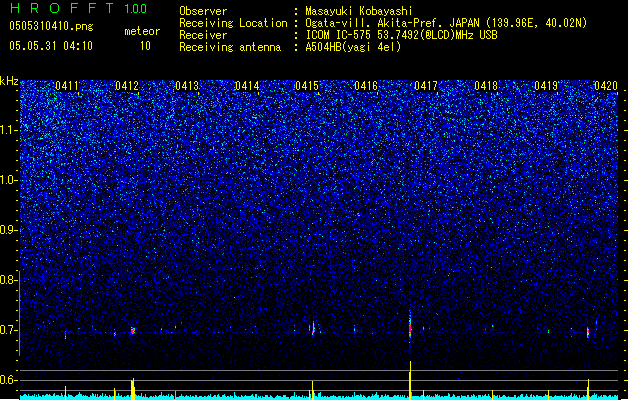This screenshot has width=629, height=400.
Task: Click the 1.0 kHz axis label
Action: (8, 180)
